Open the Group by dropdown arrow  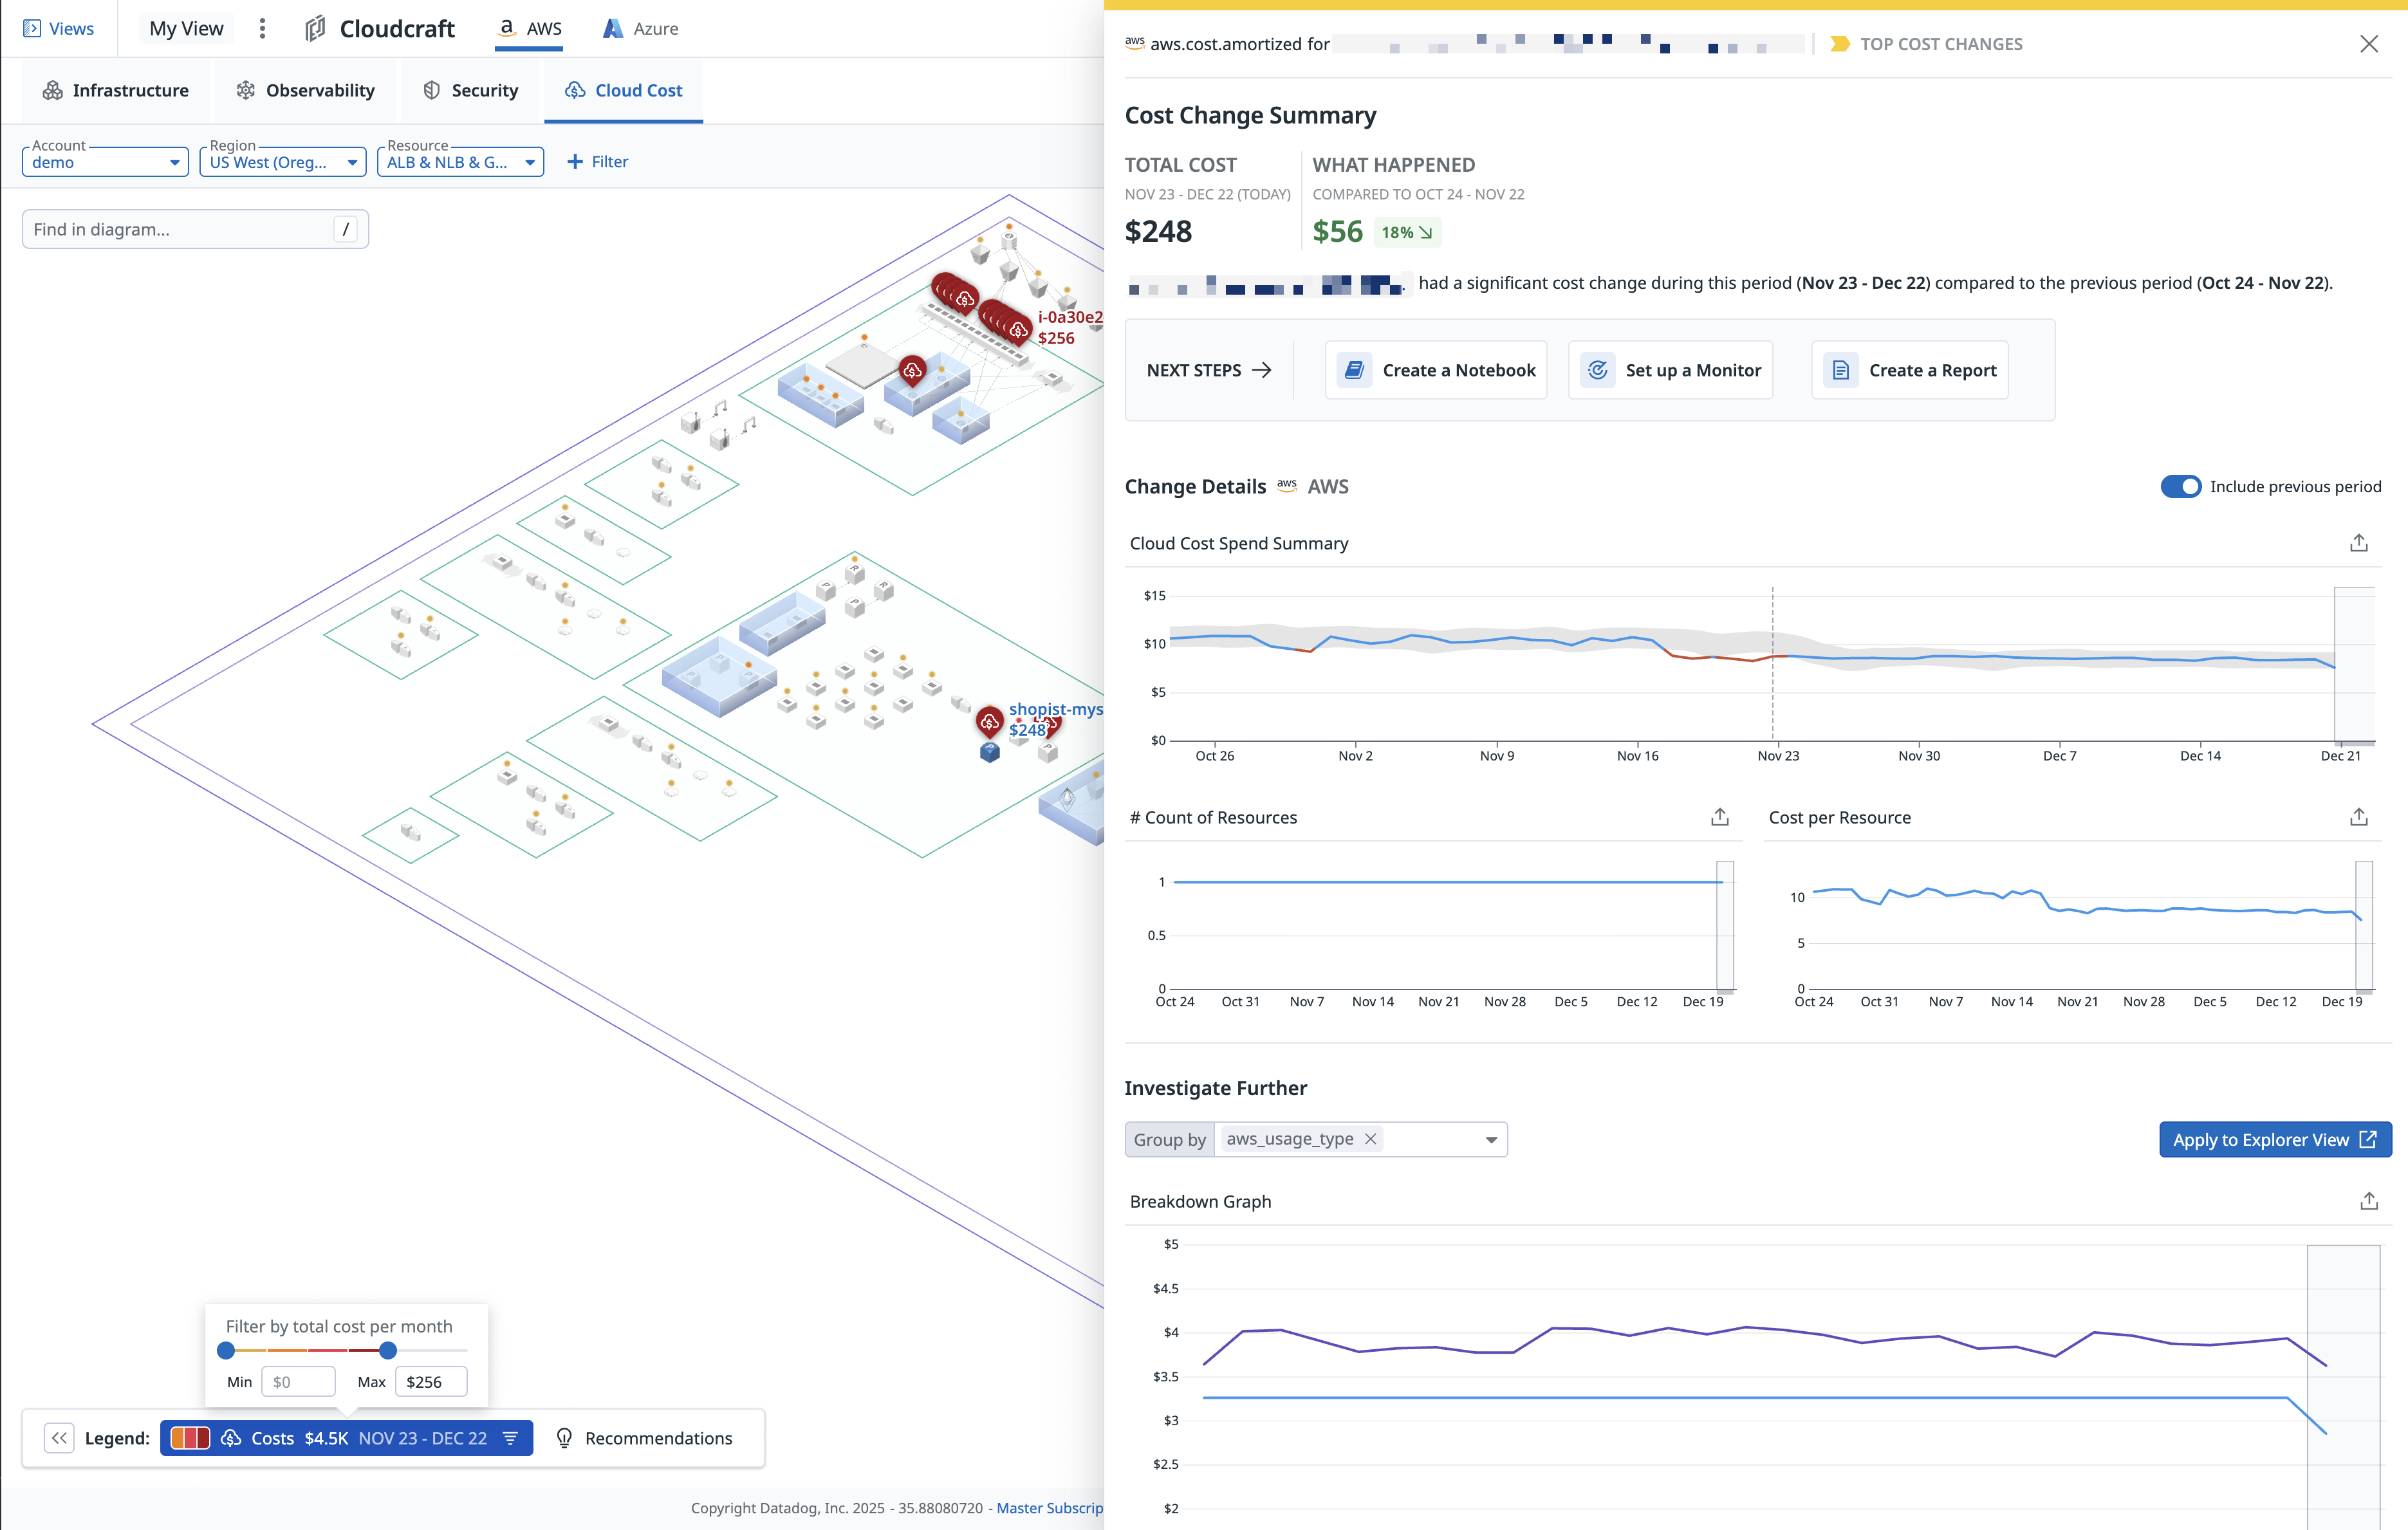point(1491,1140)
